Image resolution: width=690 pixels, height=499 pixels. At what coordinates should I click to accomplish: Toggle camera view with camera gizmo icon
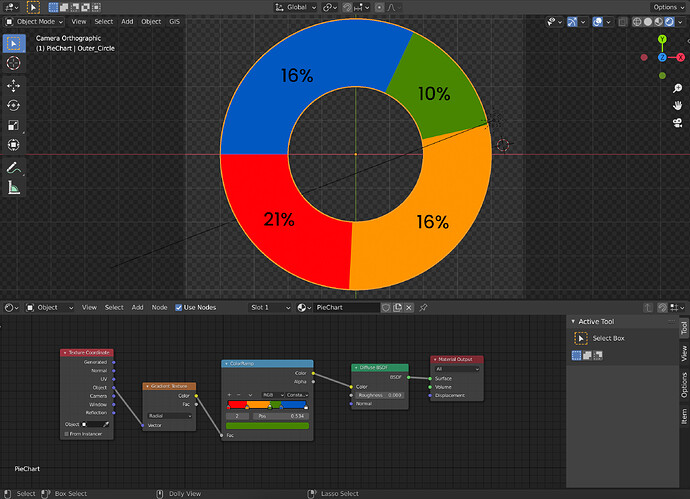coord(678,123)
